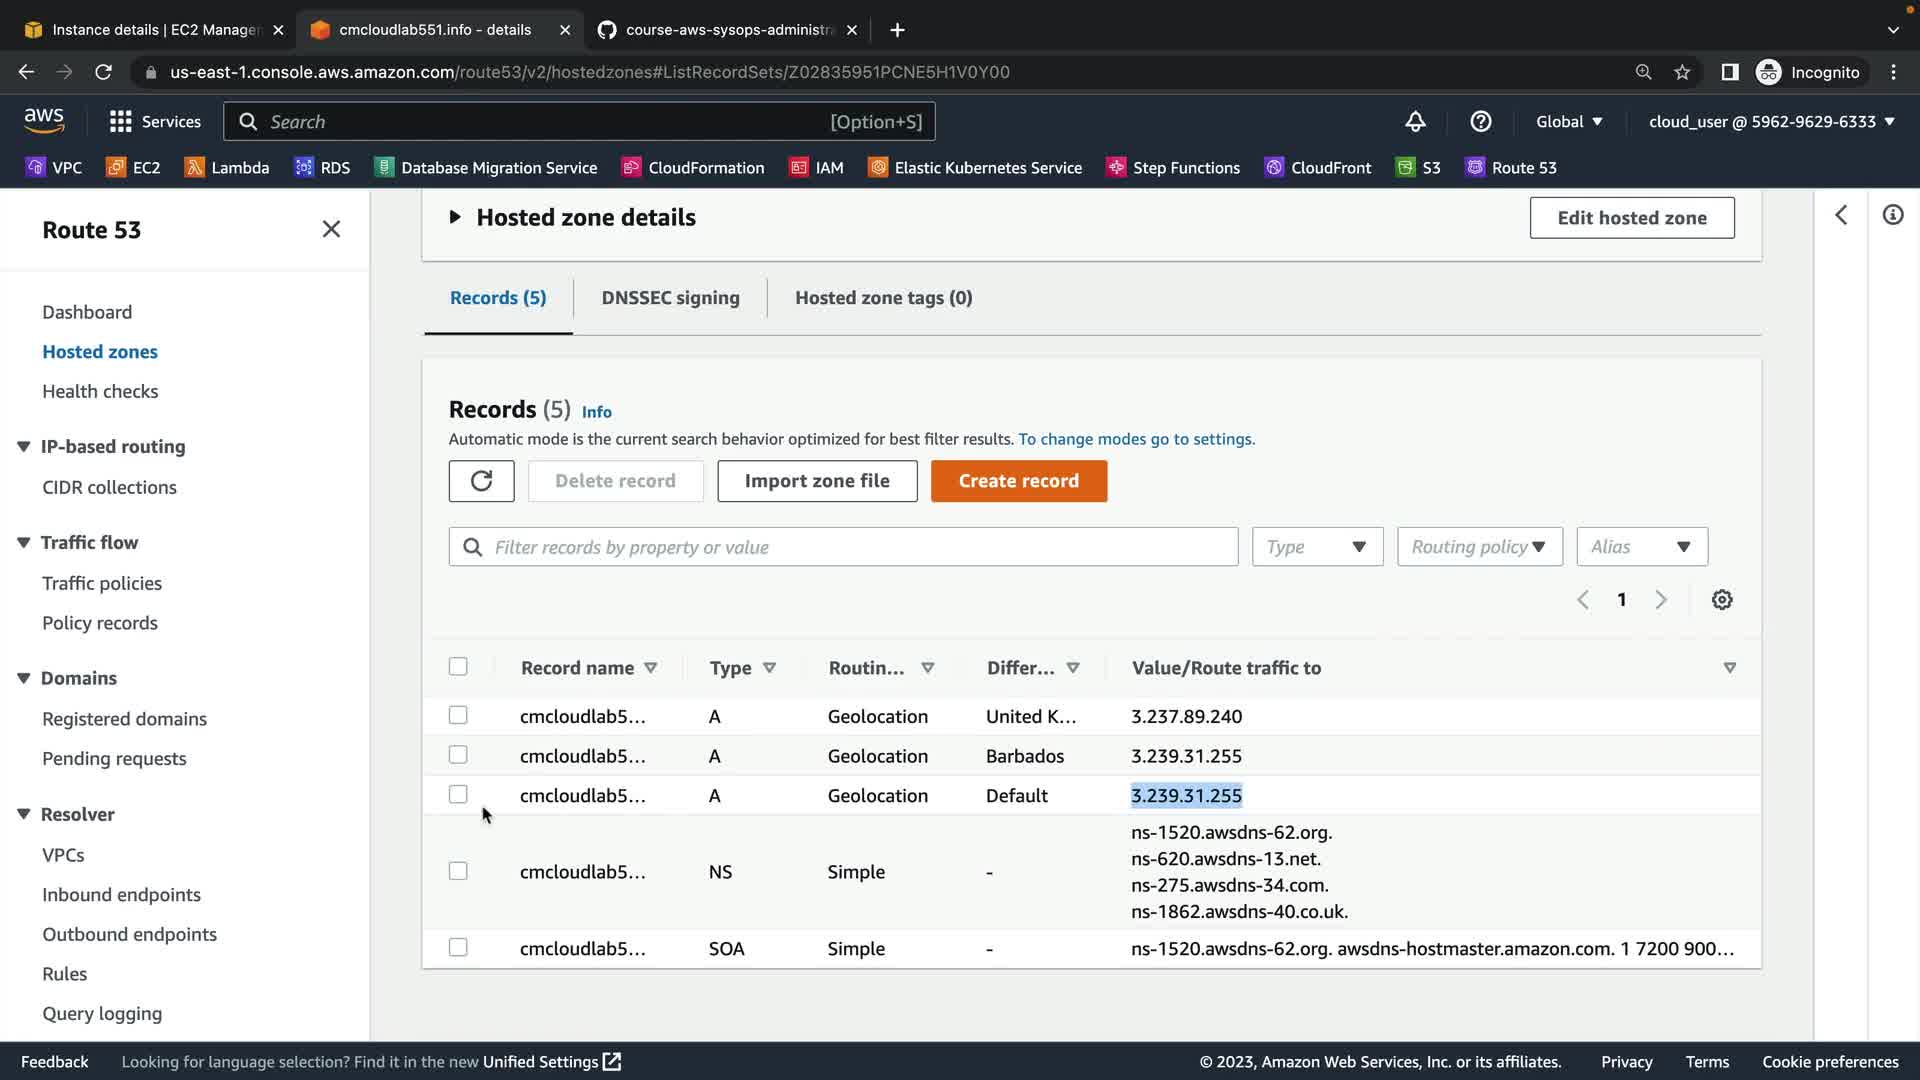Open table preferences gear icon
This screenshot has width=1920, height=1080.
[1721, 600]
